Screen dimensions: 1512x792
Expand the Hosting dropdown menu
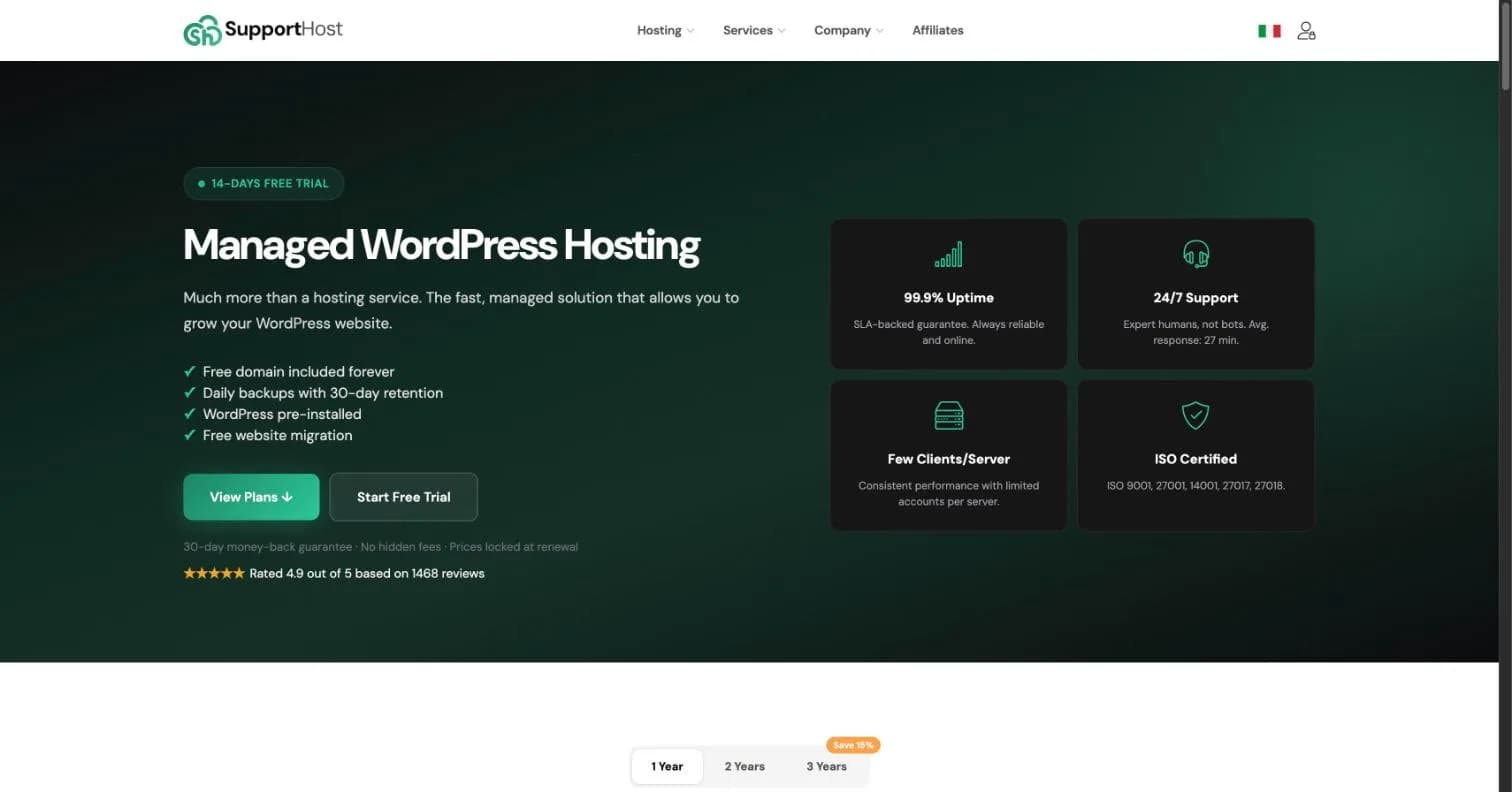coord(665,30)
